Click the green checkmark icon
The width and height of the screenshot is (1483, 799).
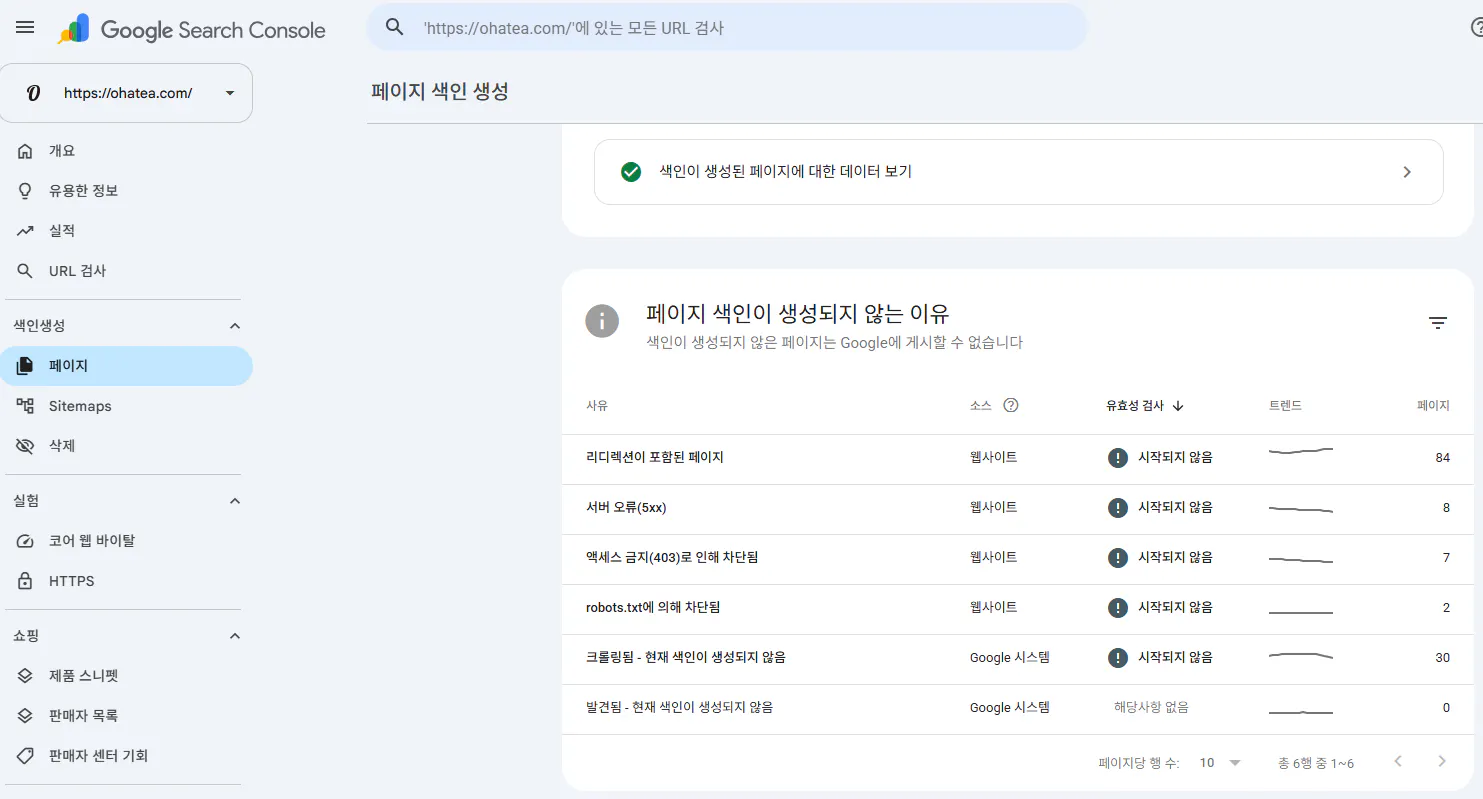(x=630, y=172)
